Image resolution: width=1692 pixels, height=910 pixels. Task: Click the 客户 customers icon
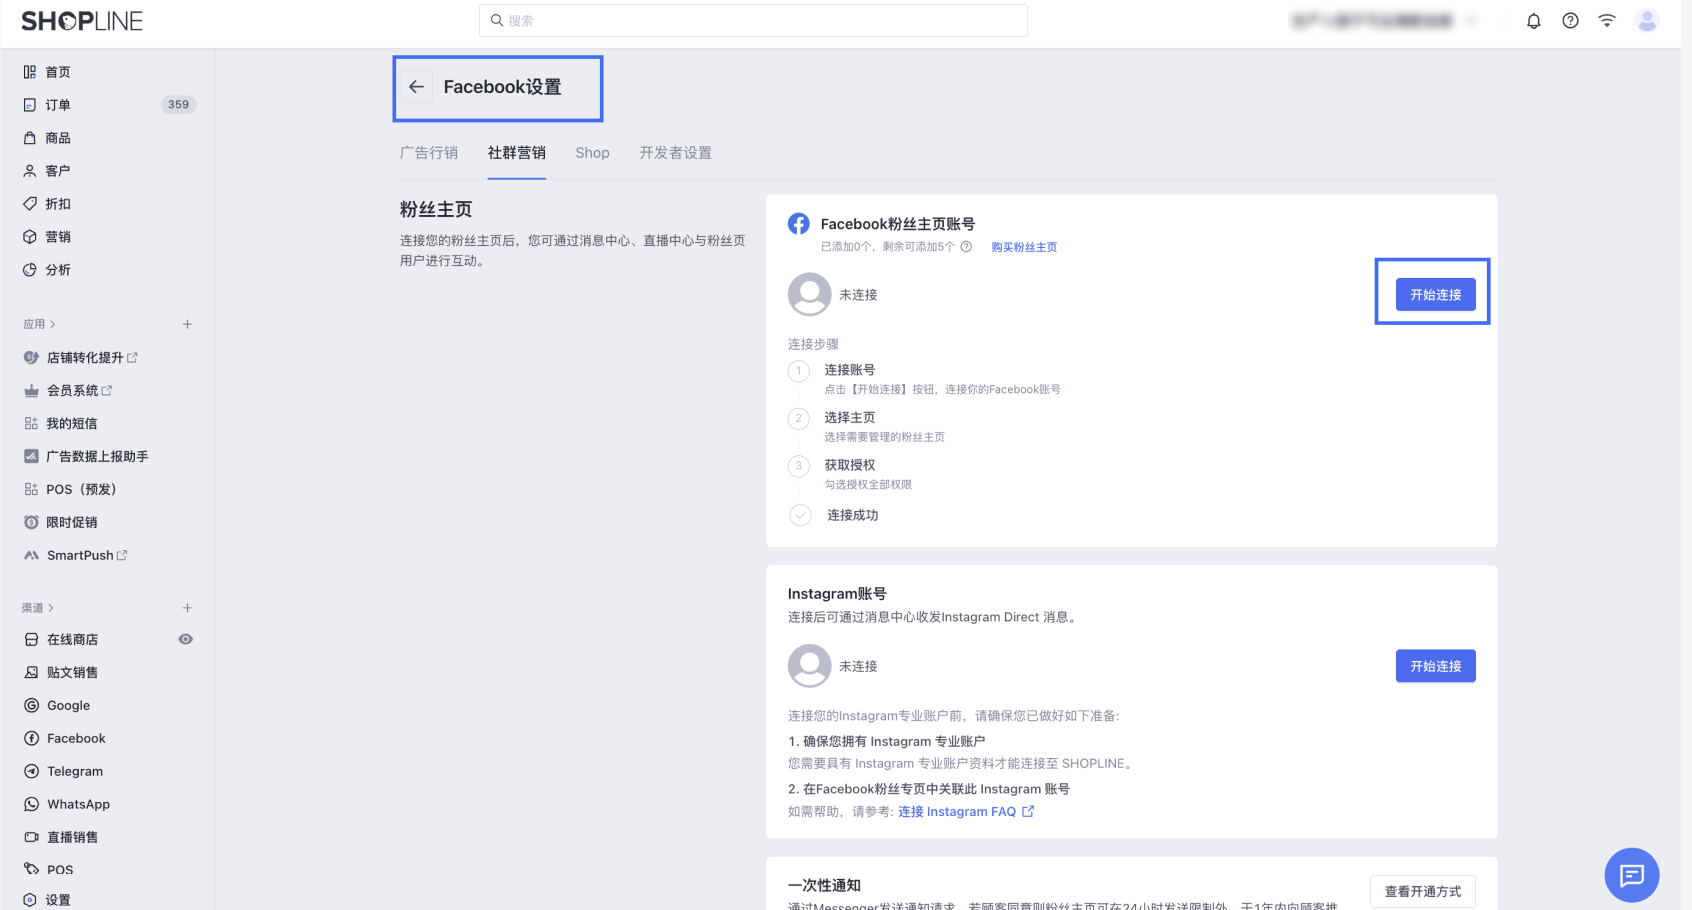30,171
